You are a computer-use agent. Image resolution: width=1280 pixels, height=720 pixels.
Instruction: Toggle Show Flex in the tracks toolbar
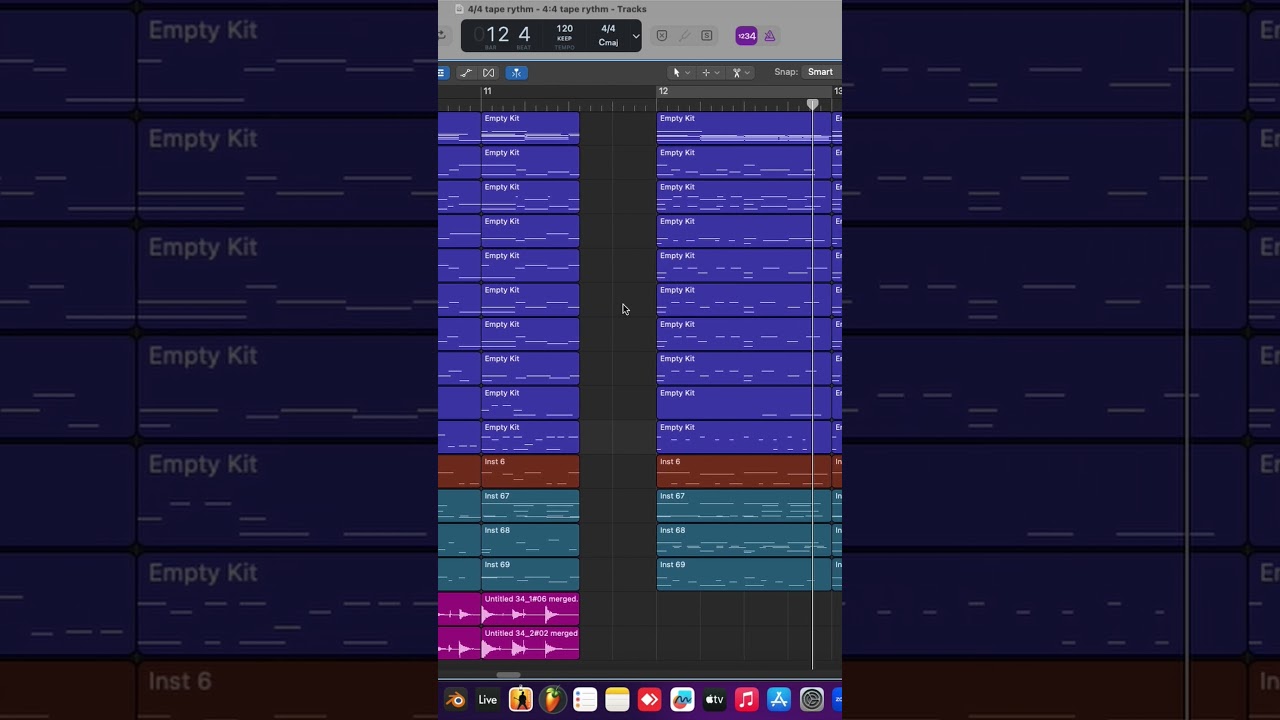click(x=489, y=73)
